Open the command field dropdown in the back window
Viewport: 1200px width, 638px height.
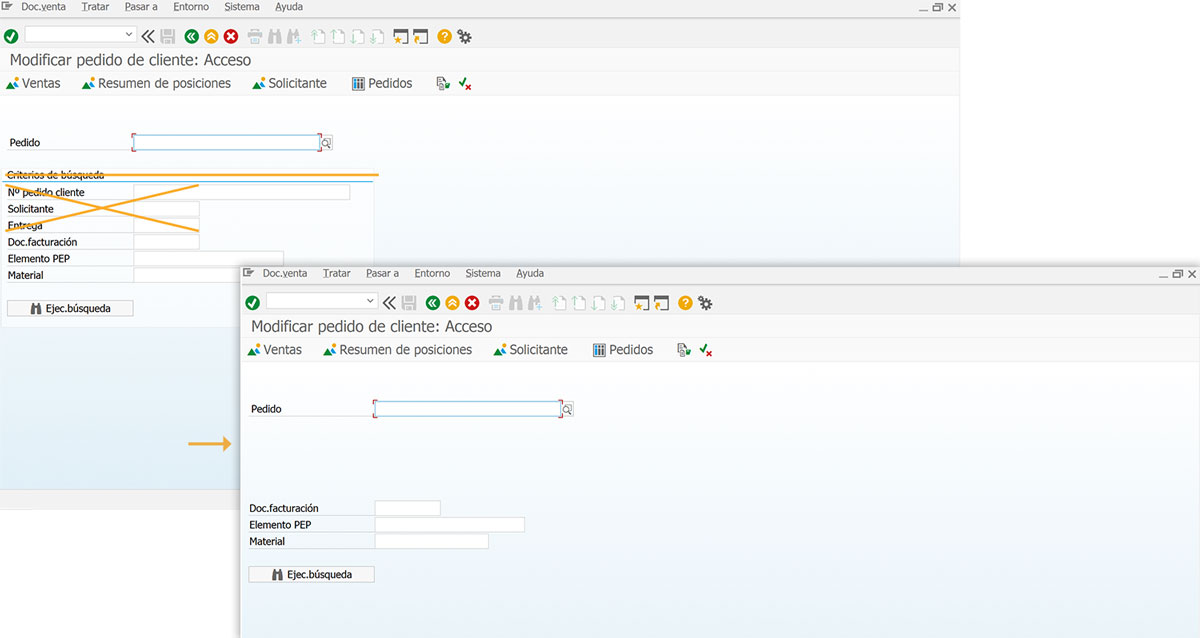tap(130, 35)
